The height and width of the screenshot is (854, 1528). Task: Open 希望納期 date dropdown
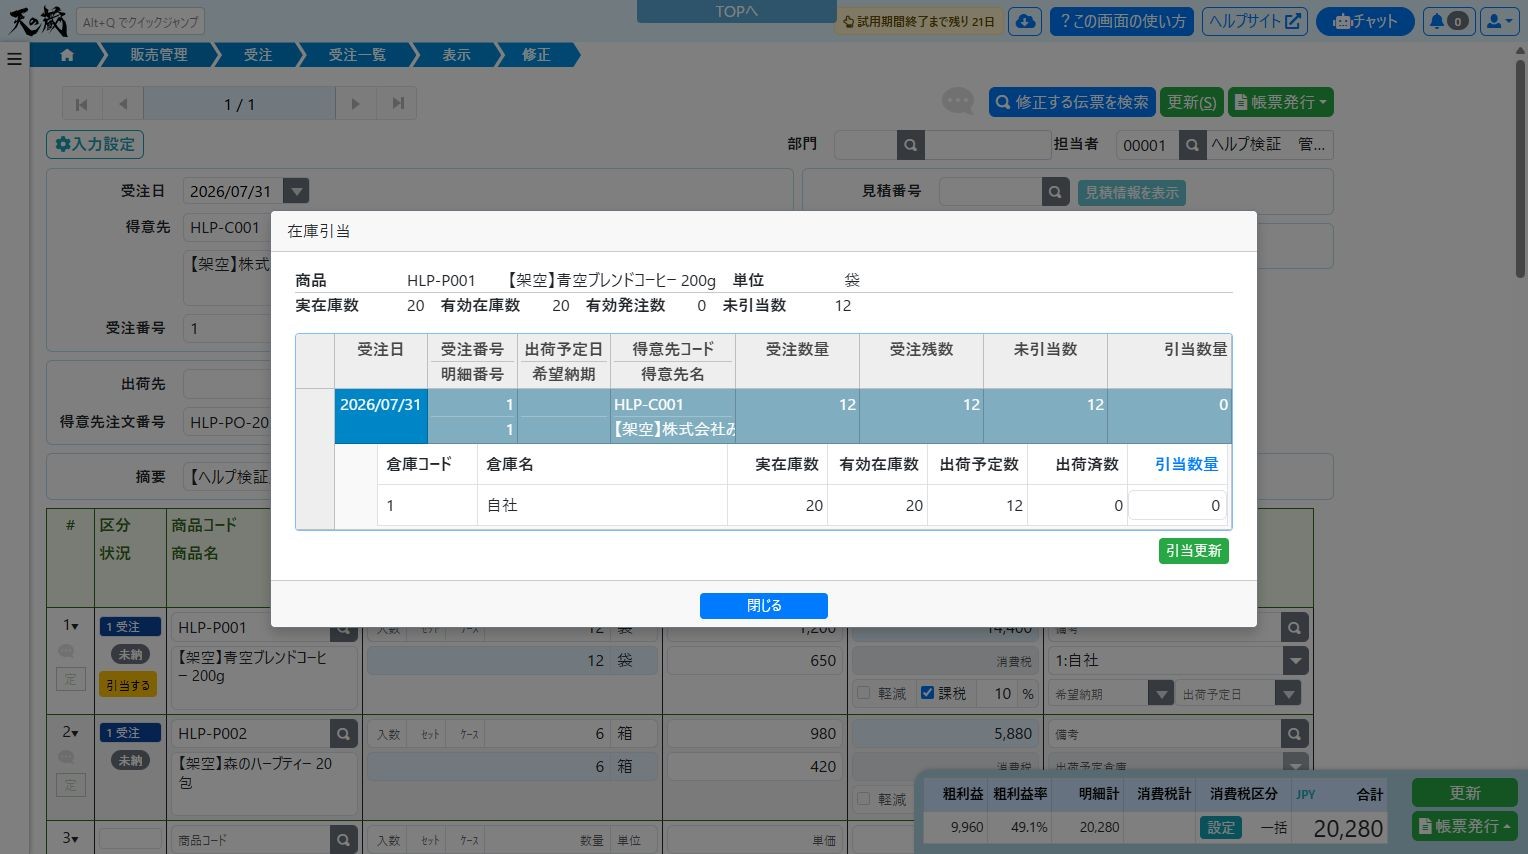[1161, 693]
